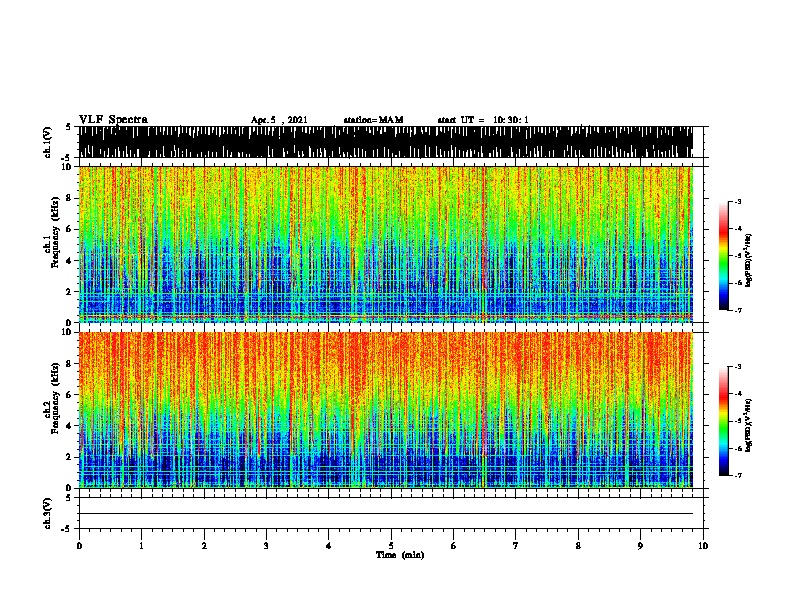Click the "-3" label on ch.1 color bar
Image resolution: width=792 pixels, height=612 pixels.
(738, 201)
